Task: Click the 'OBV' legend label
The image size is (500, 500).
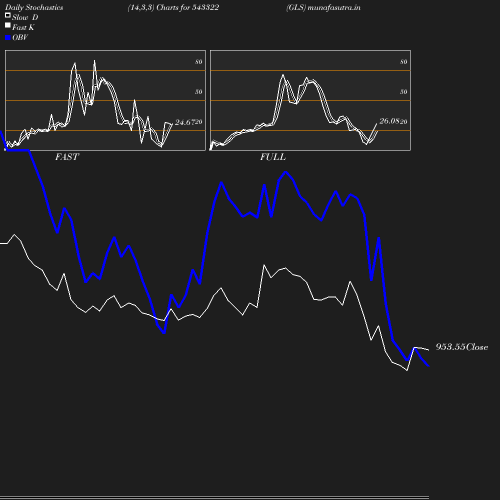Action: tap(20, 38)
